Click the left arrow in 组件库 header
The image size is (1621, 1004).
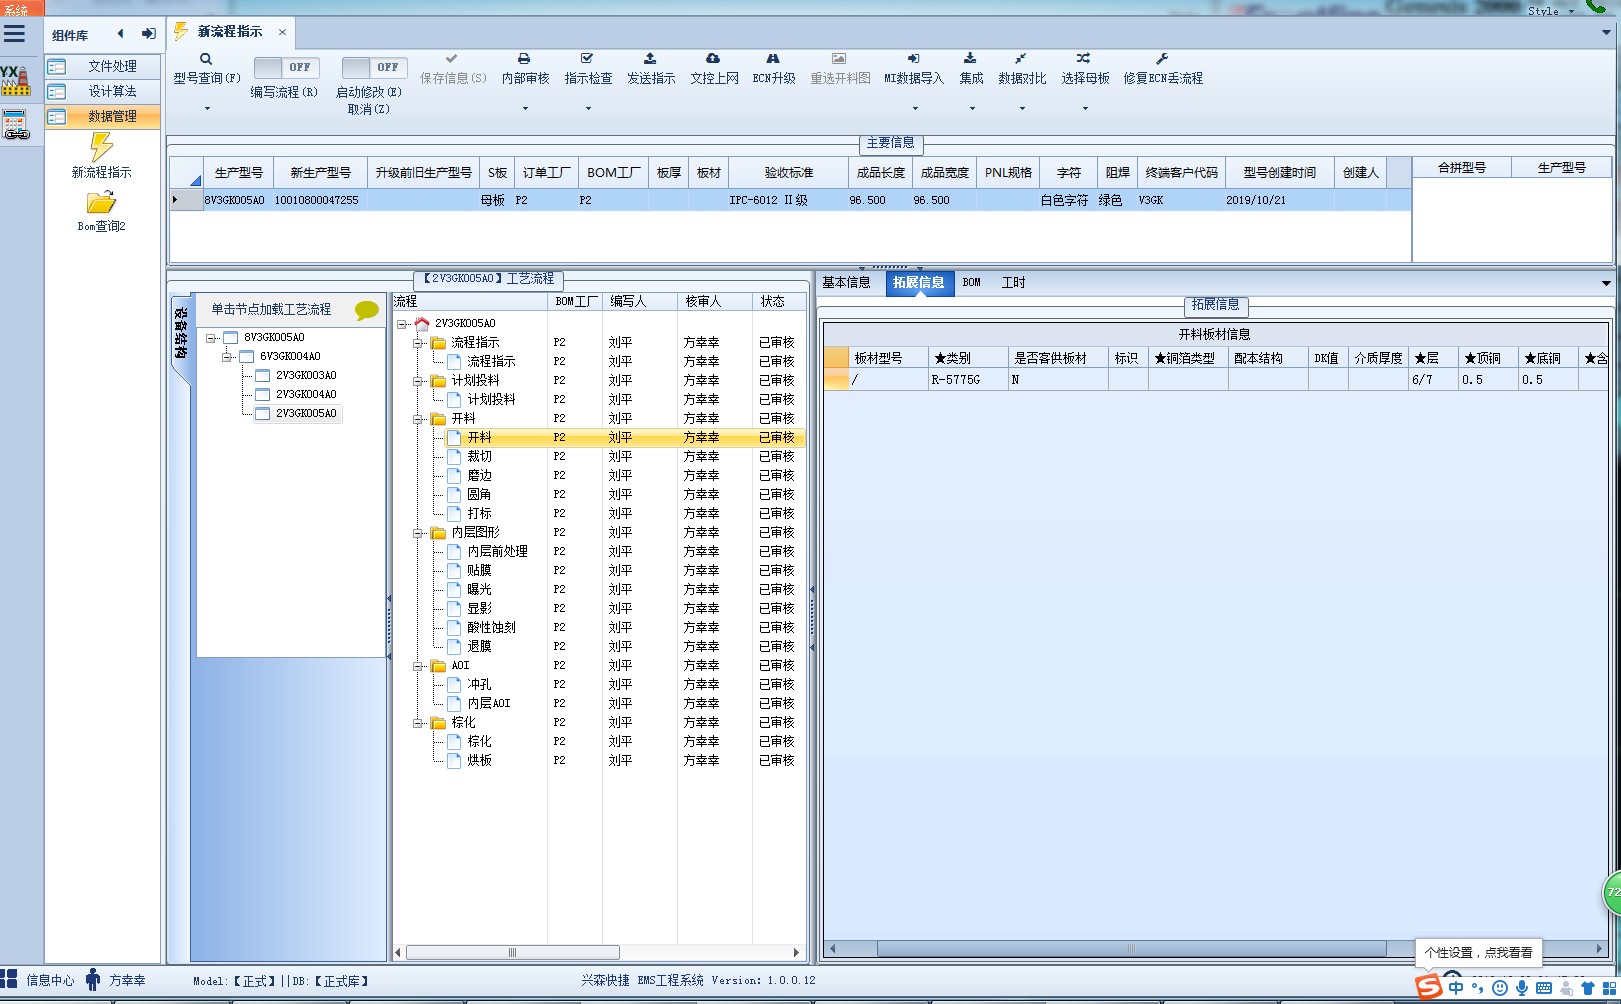pos(121,34)
